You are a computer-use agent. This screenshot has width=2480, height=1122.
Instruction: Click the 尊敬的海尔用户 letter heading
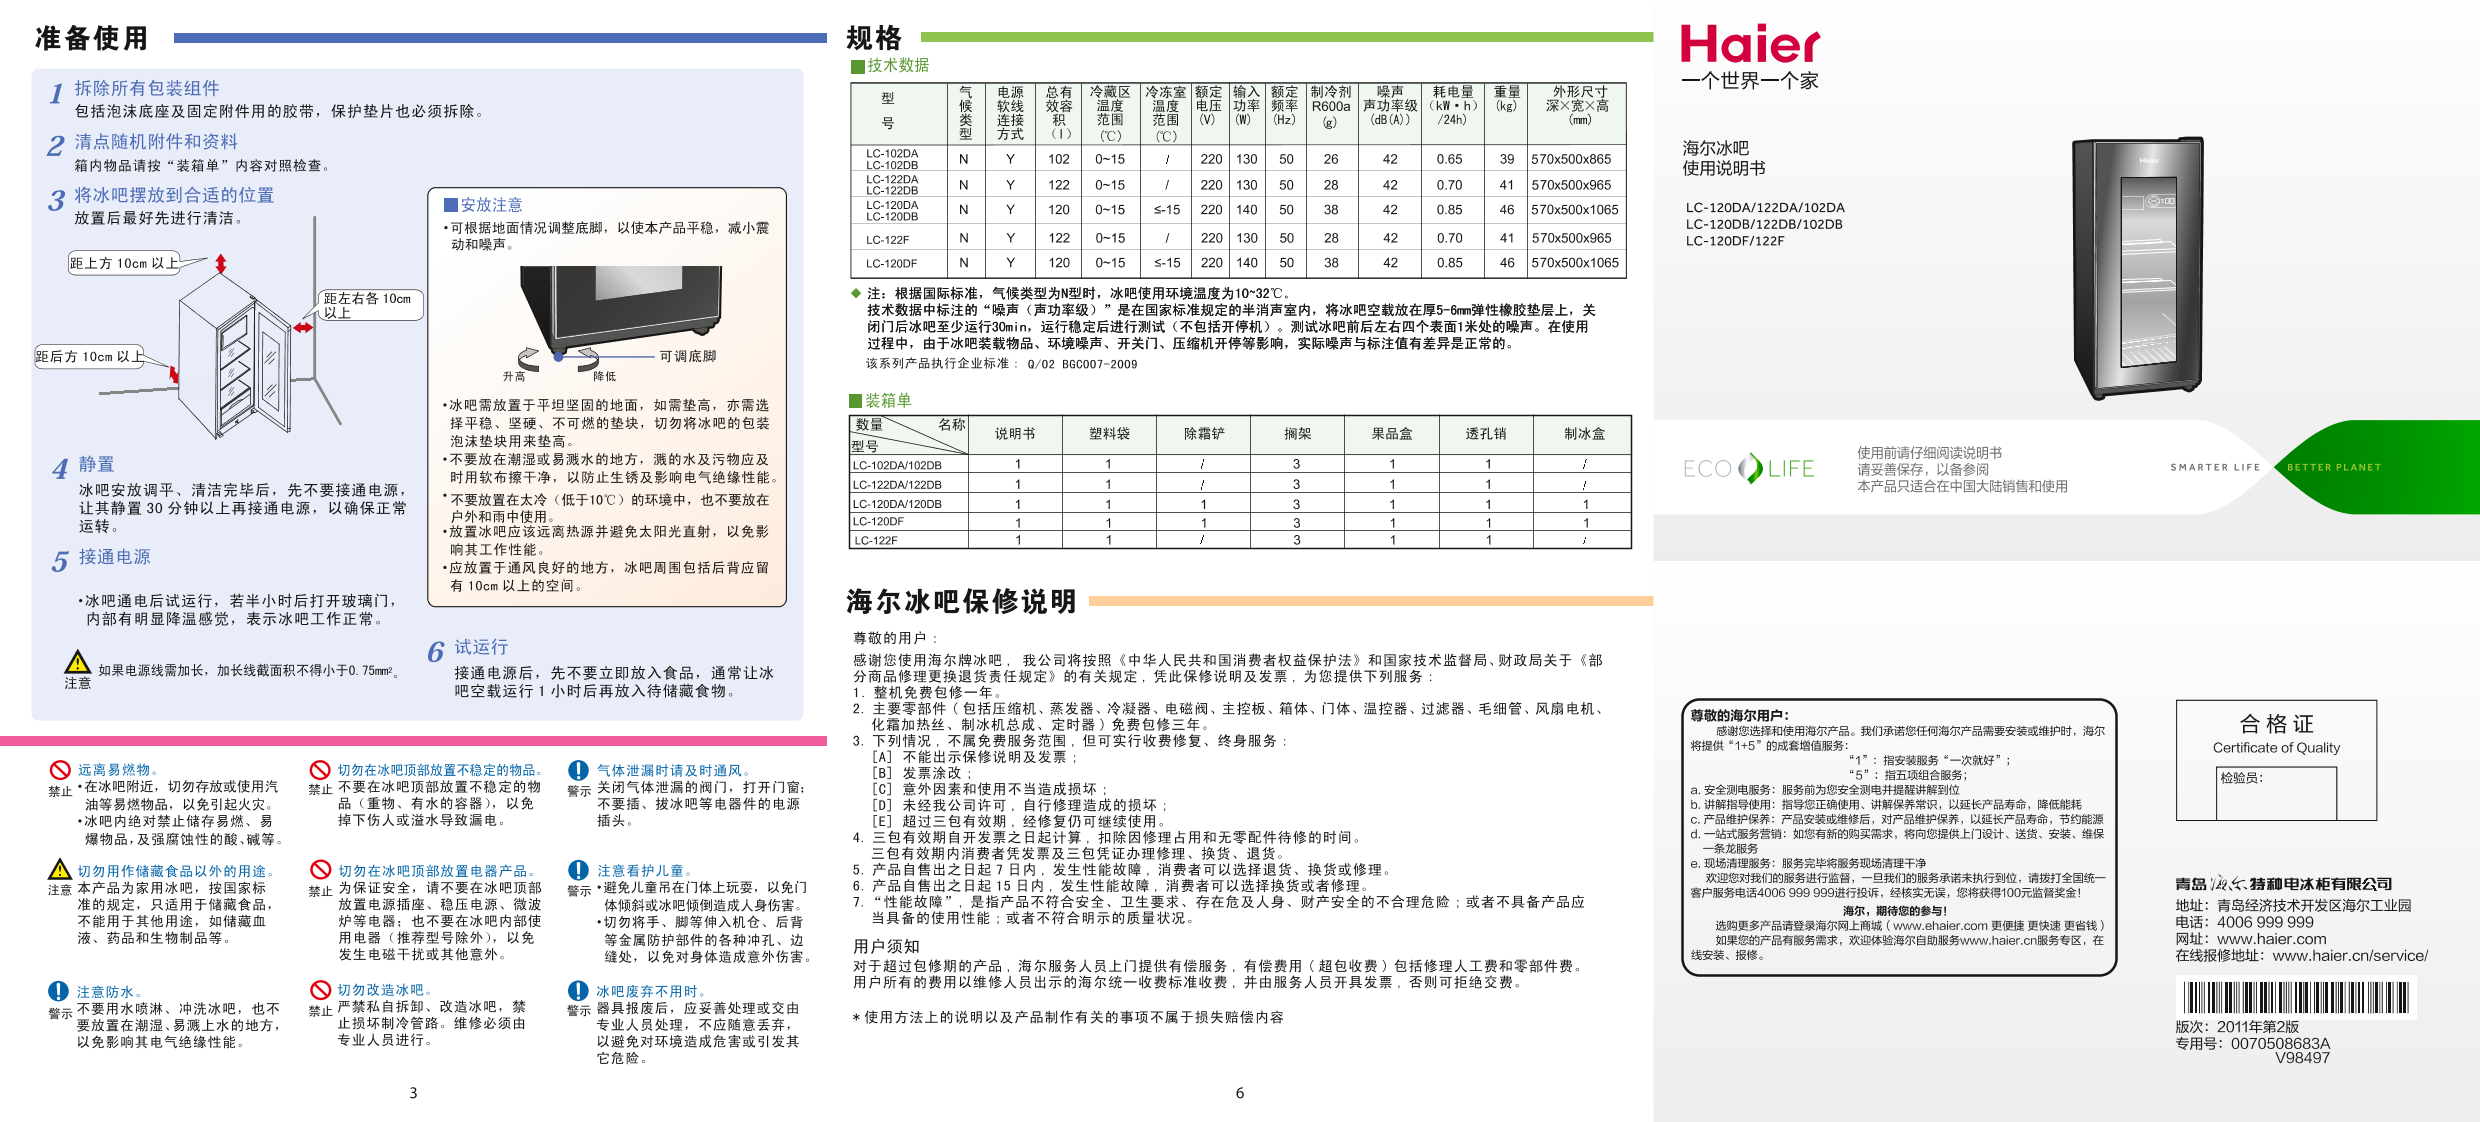(x=1740, y=716)
